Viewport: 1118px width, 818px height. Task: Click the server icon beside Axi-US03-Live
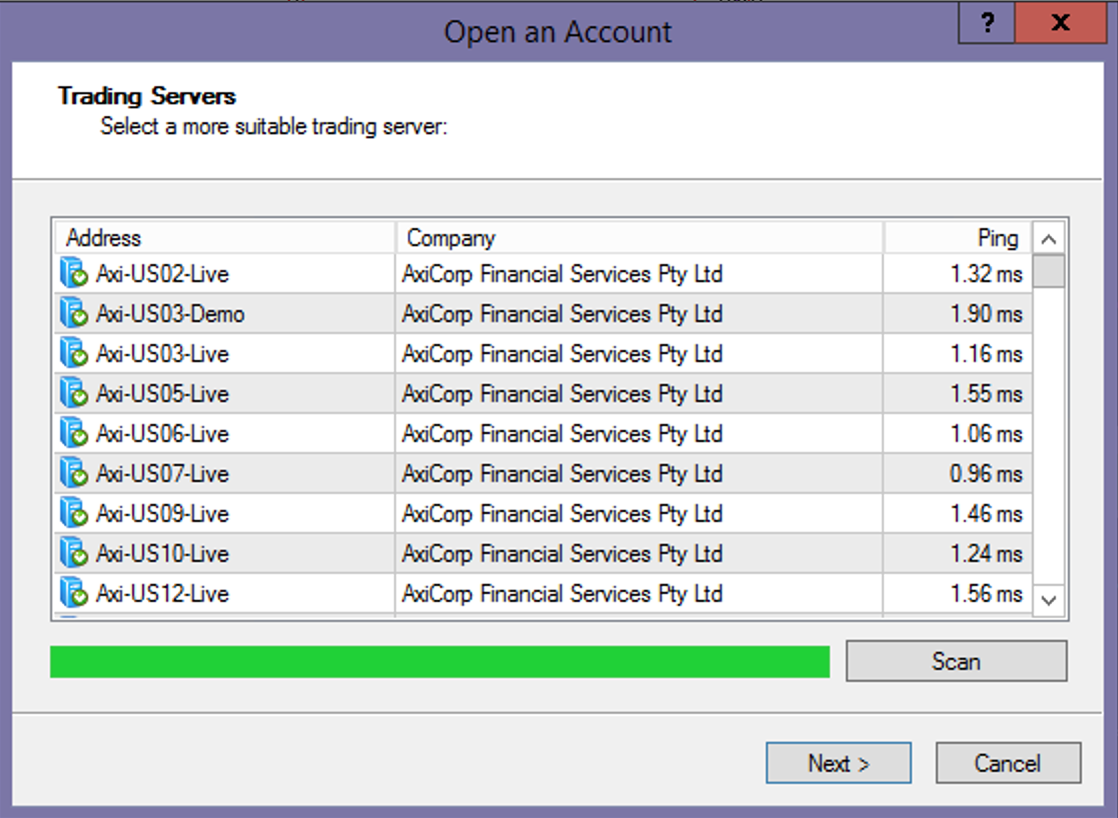tap(74, 354)
